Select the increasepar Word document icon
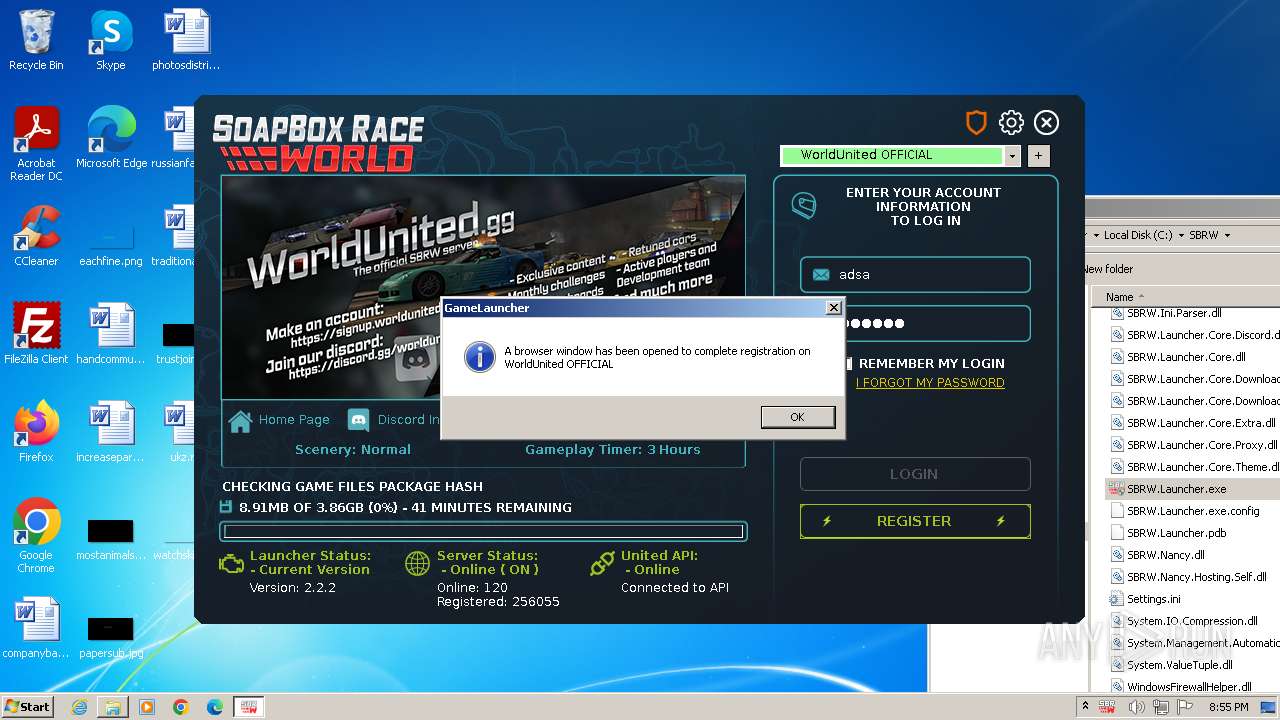 click(111, 433)
